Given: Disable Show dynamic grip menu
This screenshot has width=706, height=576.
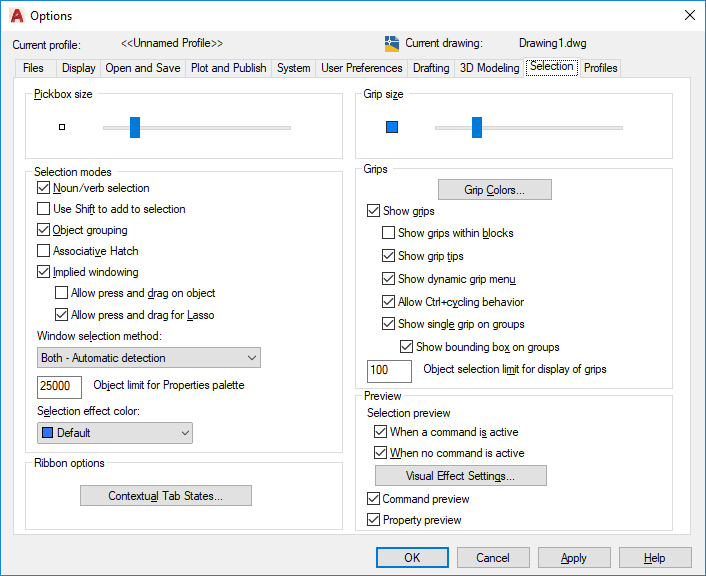Looking at the screenshot, I should (x=389, y=279).
